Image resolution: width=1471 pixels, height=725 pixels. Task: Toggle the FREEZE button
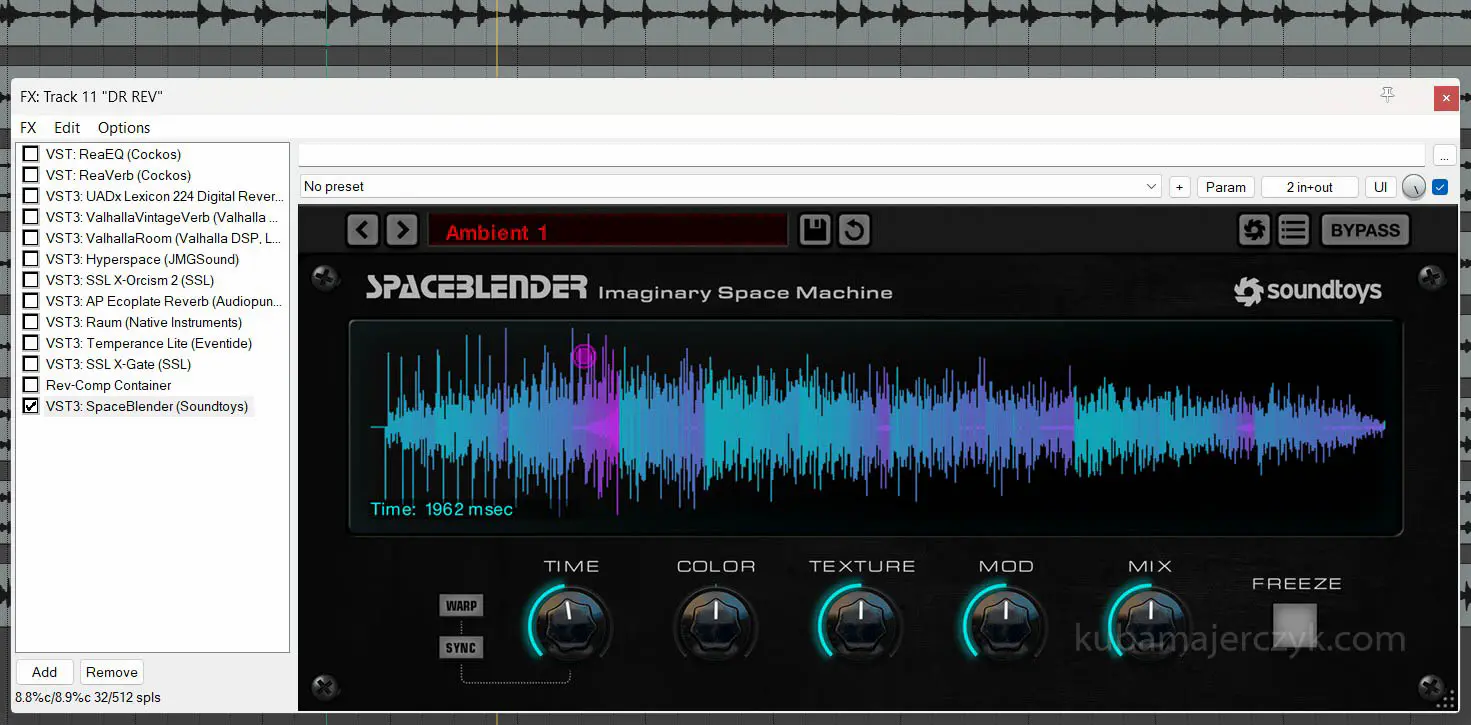1294,622
